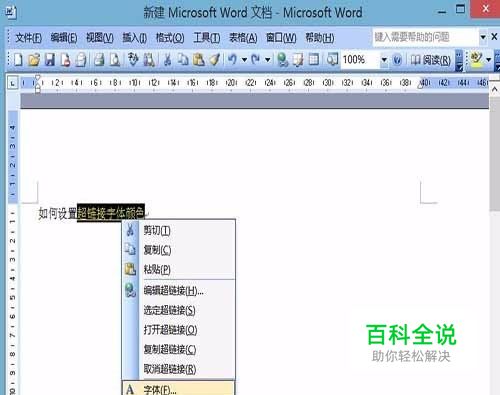The height and width of the screenshot is (395, 500).
Task: Open the 帮助(H) menu
Action: coord(320,38)
